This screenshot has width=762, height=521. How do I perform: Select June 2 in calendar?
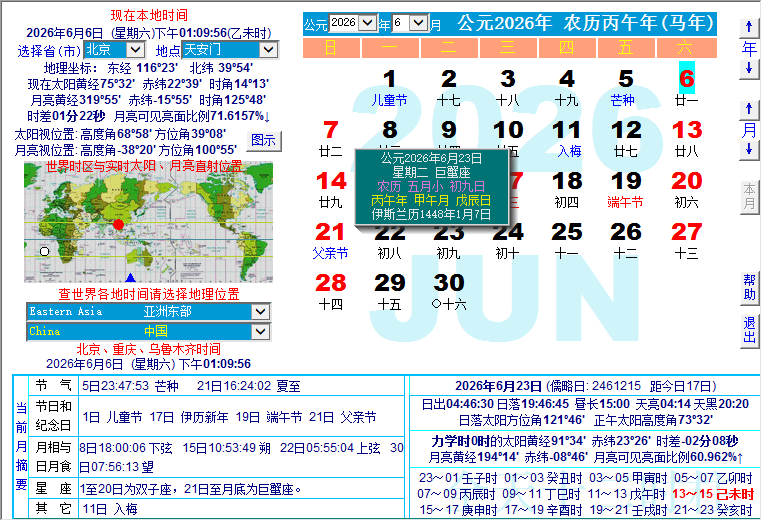449,87
